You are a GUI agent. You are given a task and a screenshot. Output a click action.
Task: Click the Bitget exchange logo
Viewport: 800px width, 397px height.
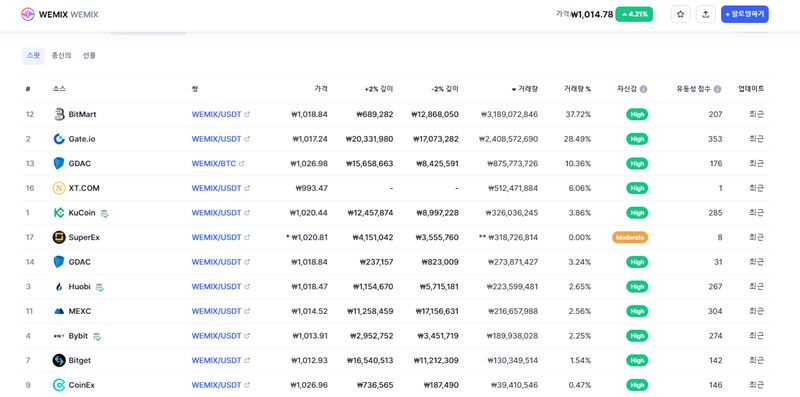[59, 360]
